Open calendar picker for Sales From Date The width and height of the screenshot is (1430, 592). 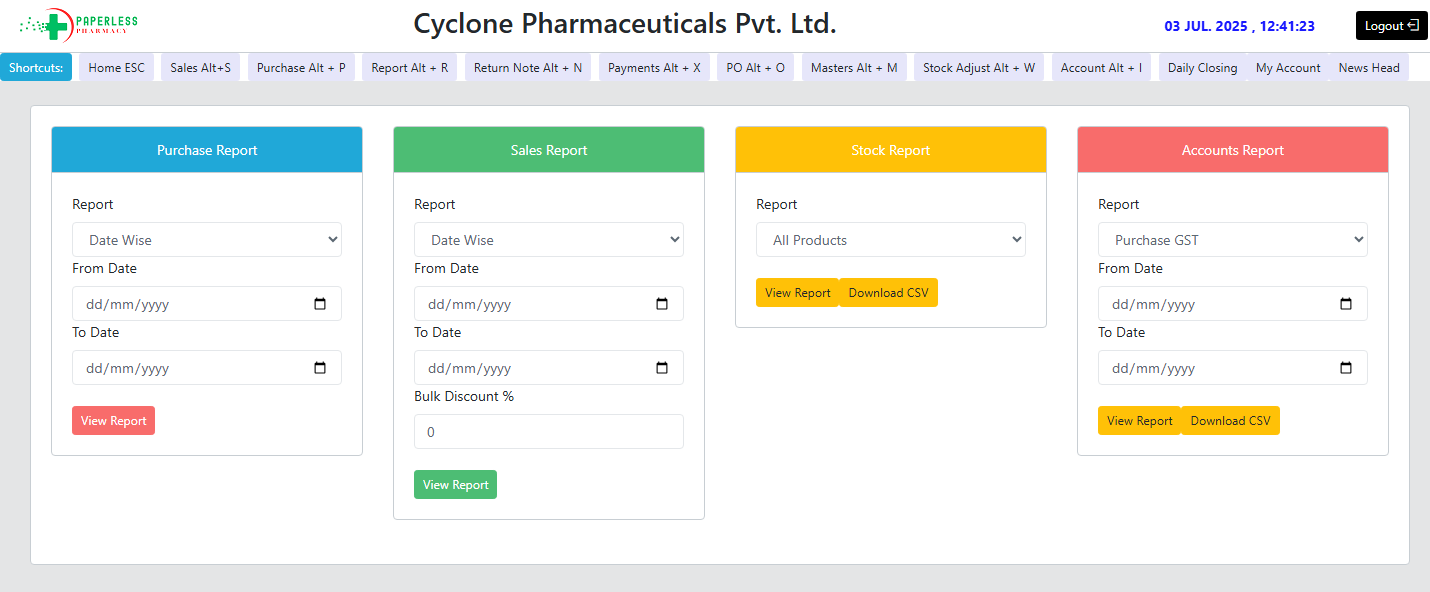click(x=662, y=304)
